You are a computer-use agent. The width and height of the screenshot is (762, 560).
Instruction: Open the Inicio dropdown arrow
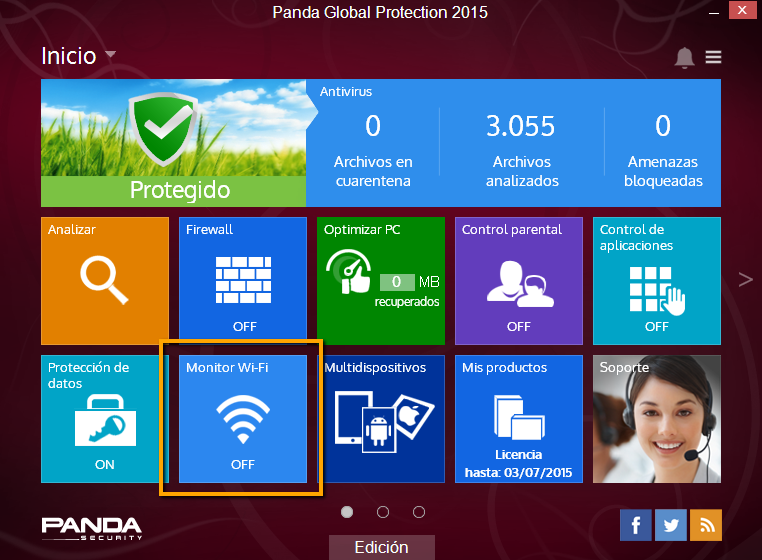pyautogui.click(x=111, y=54)
